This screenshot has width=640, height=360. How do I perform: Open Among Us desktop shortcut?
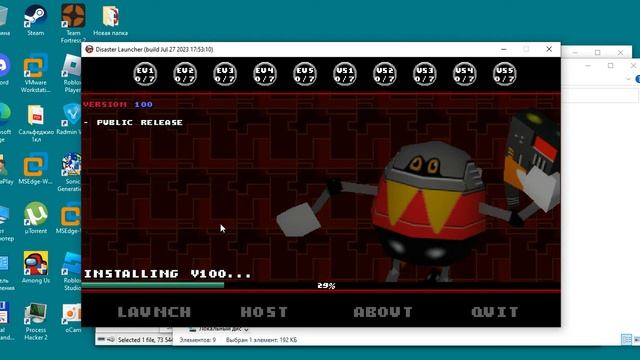36,268
